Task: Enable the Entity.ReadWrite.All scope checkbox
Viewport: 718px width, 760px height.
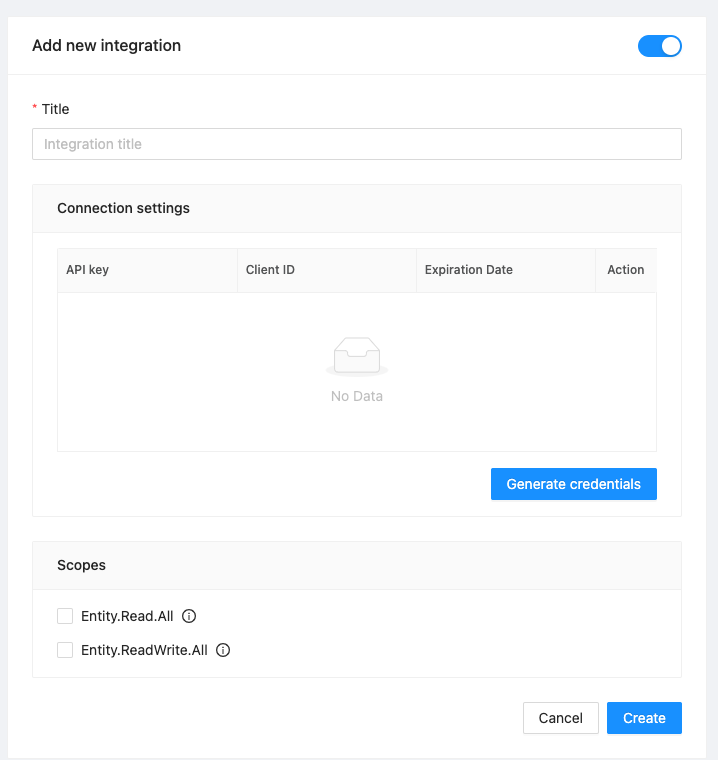Action: (65, 650)
